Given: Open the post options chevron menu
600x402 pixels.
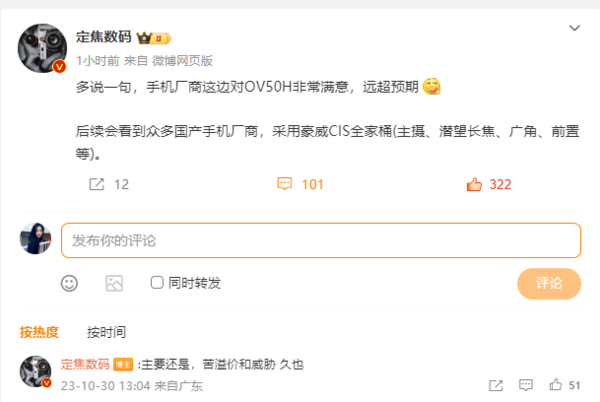Looking at the screenshot, I should [x=574, y=28].
